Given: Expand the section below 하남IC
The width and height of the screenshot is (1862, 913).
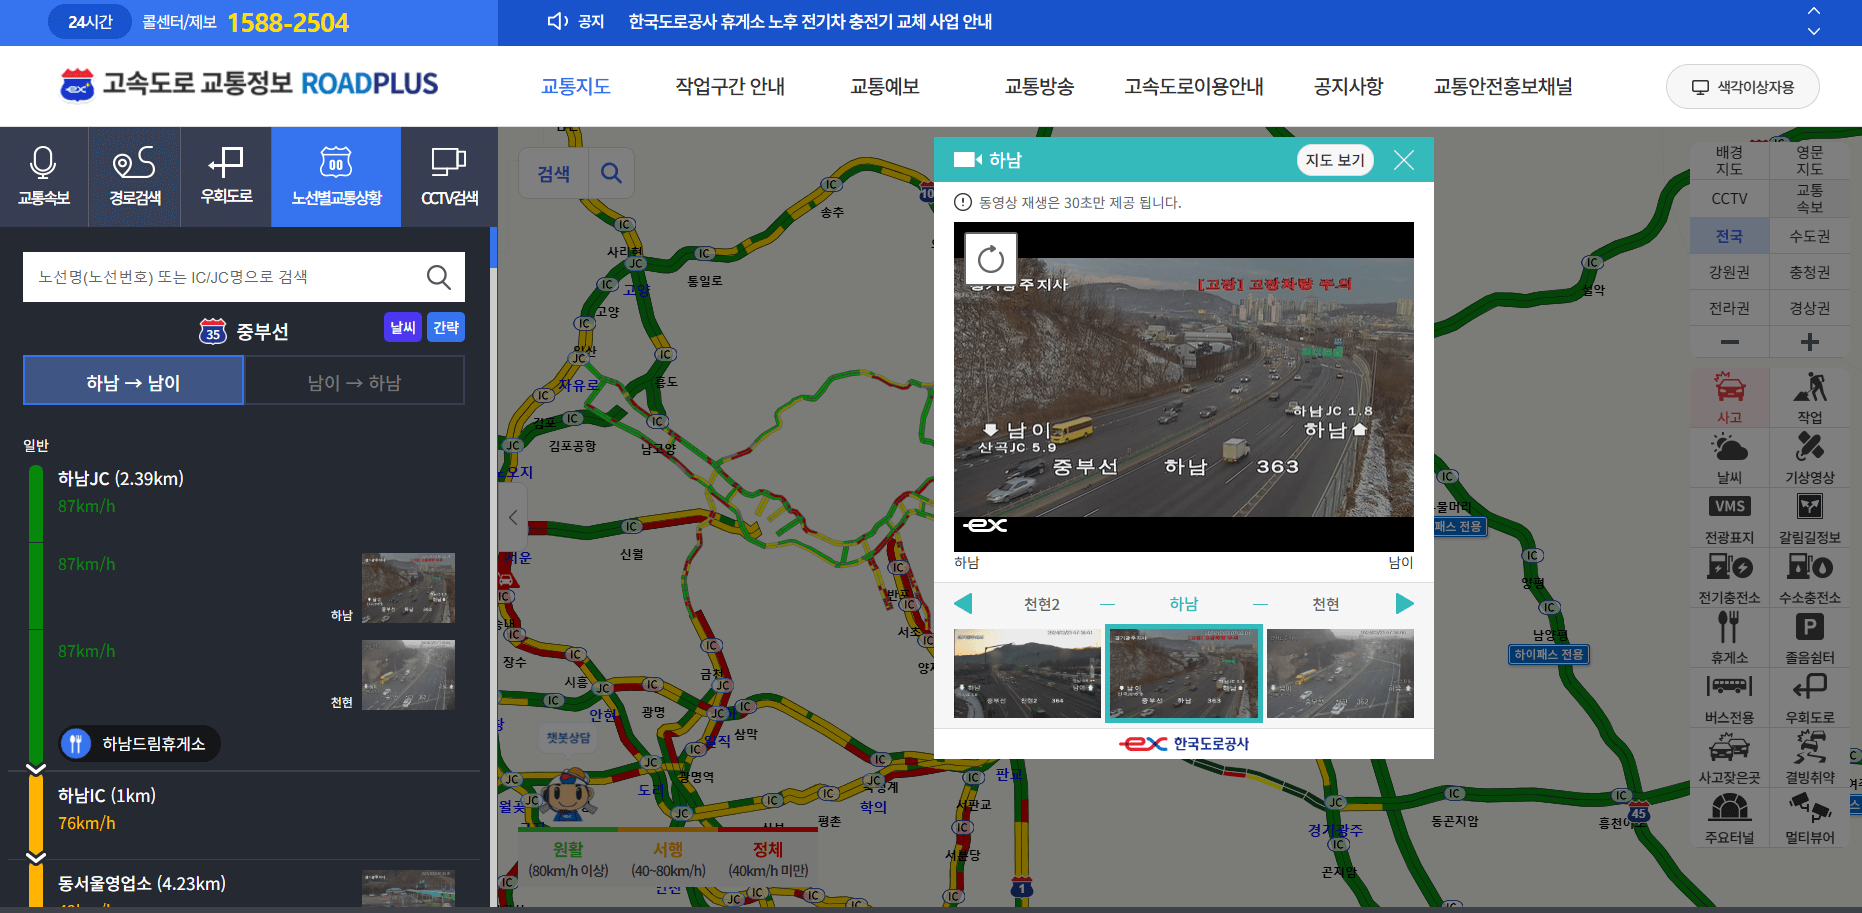Looking at the screenshot, I should coord(36,857).
